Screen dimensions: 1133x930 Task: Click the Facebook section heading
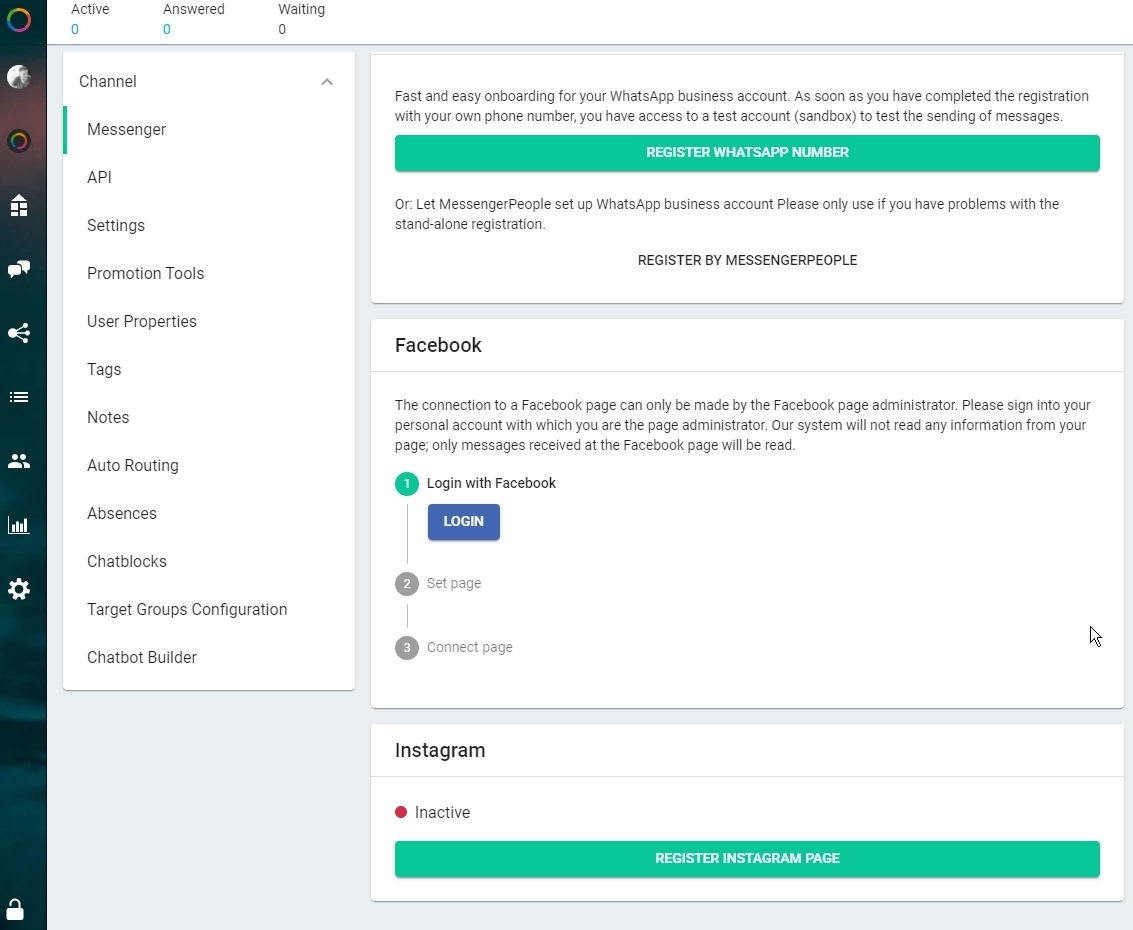pyautogui.click(x=438, y=345)
